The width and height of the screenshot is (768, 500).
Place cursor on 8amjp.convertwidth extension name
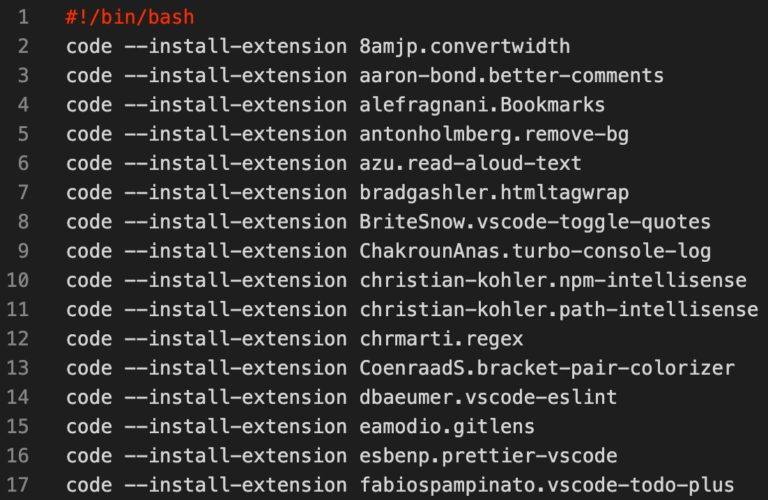point(465,47)
